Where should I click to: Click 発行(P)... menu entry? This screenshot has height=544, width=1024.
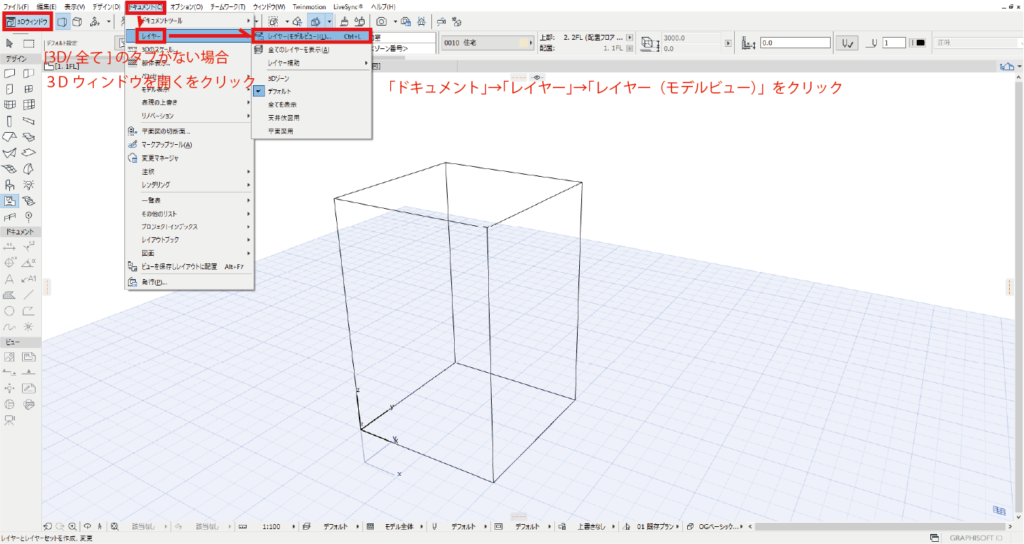pos(189,282)
